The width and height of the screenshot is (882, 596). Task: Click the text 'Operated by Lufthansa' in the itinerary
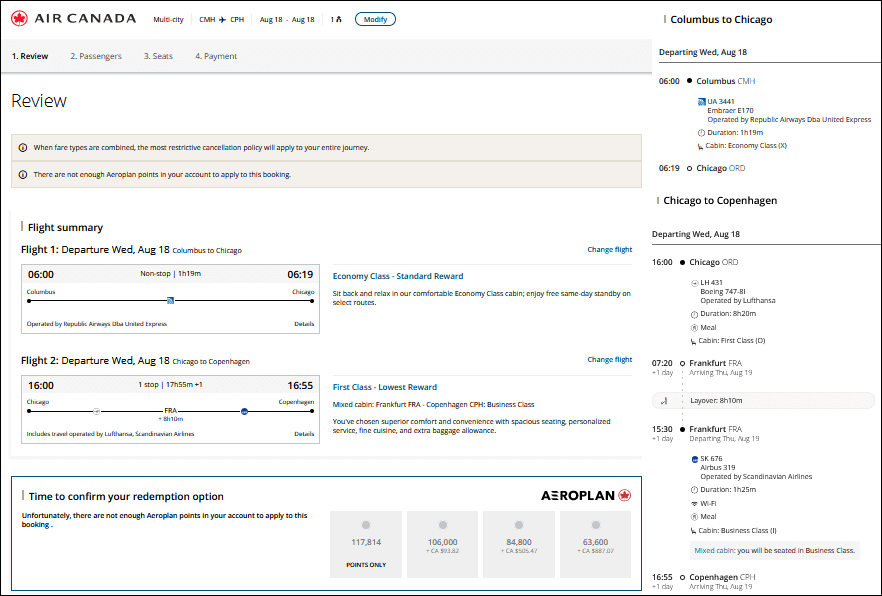(x=737, y=301)
